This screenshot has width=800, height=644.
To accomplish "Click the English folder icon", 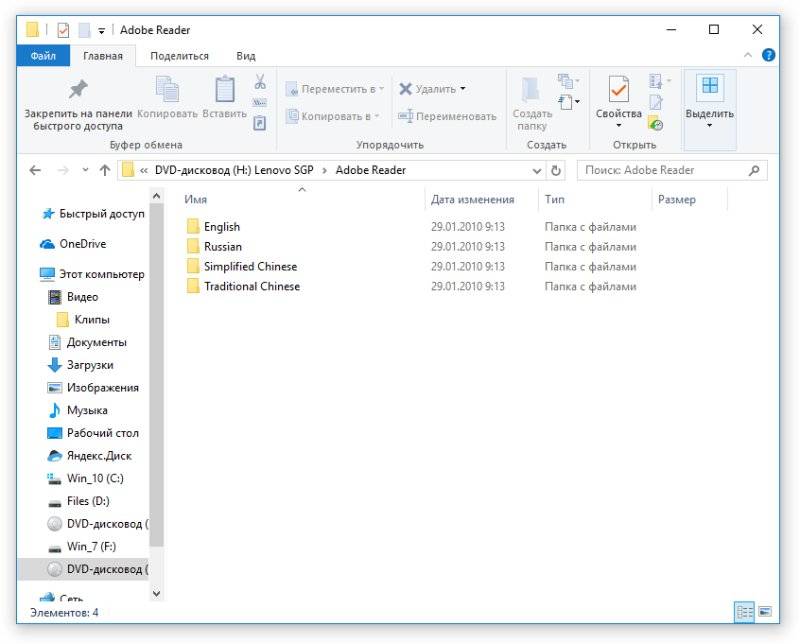I will pos(193,226).
